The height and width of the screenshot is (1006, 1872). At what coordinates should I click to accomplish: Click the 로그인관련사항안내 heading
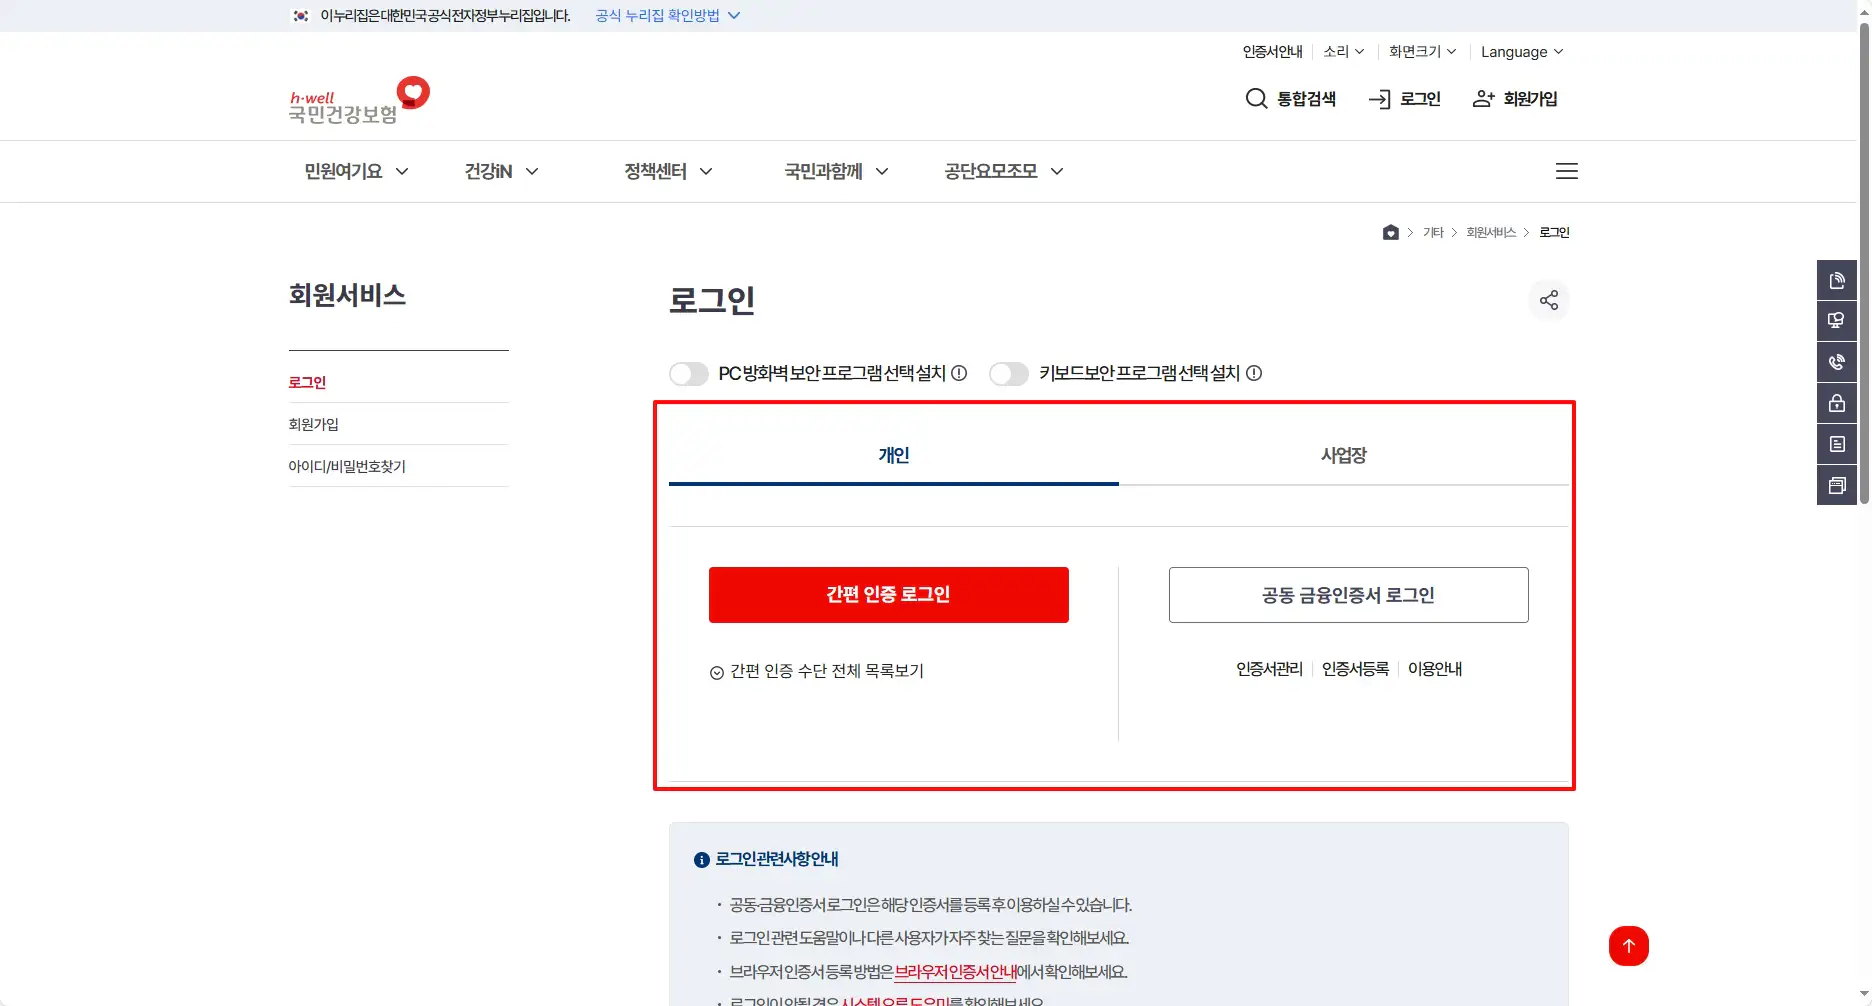coord(777,859)
